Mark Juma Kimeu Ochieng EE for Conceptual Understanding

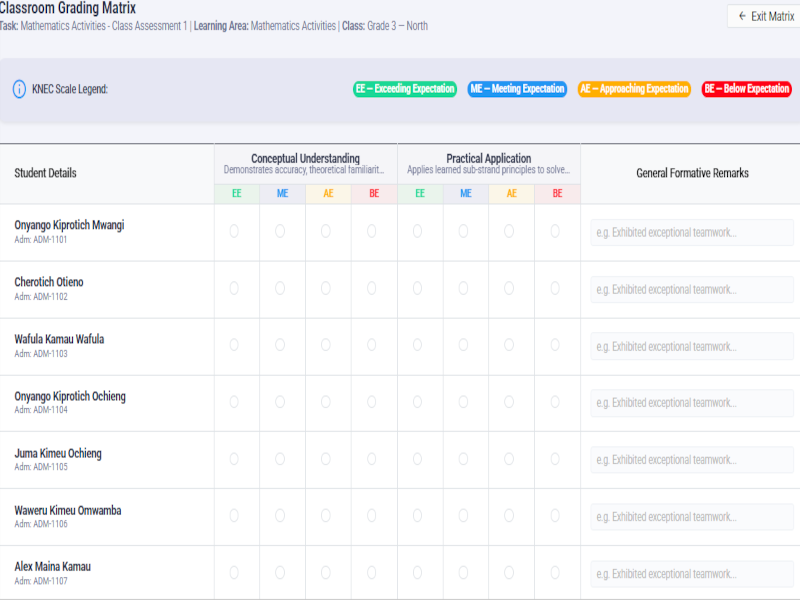tap(234, 459)
